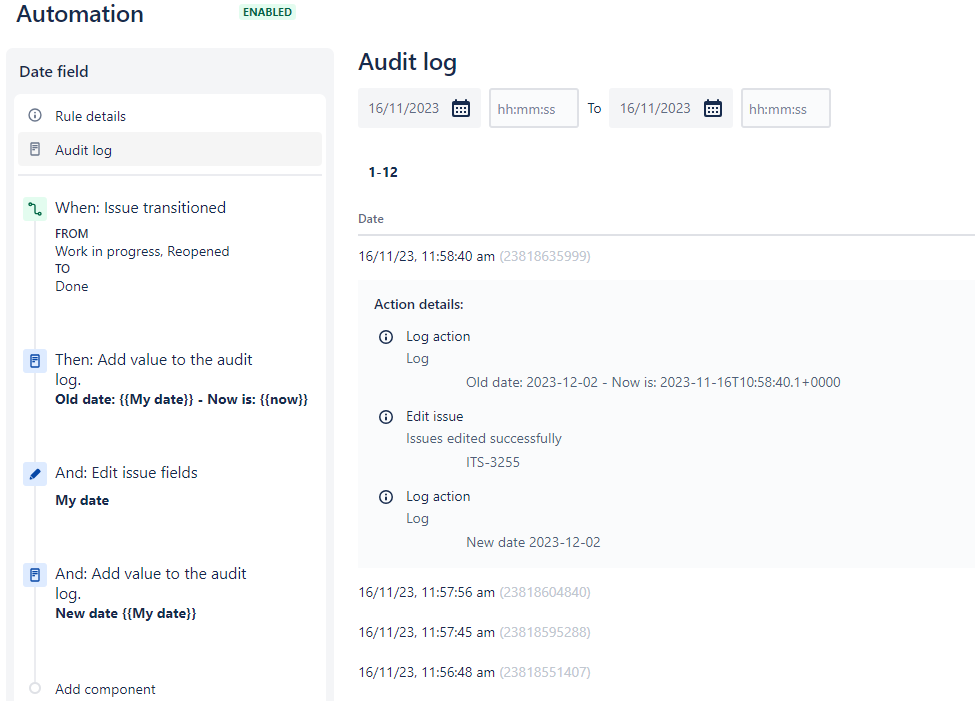Click the Audit log document icon in sidebar
The image size is (975, 701).
coord(35,149)
